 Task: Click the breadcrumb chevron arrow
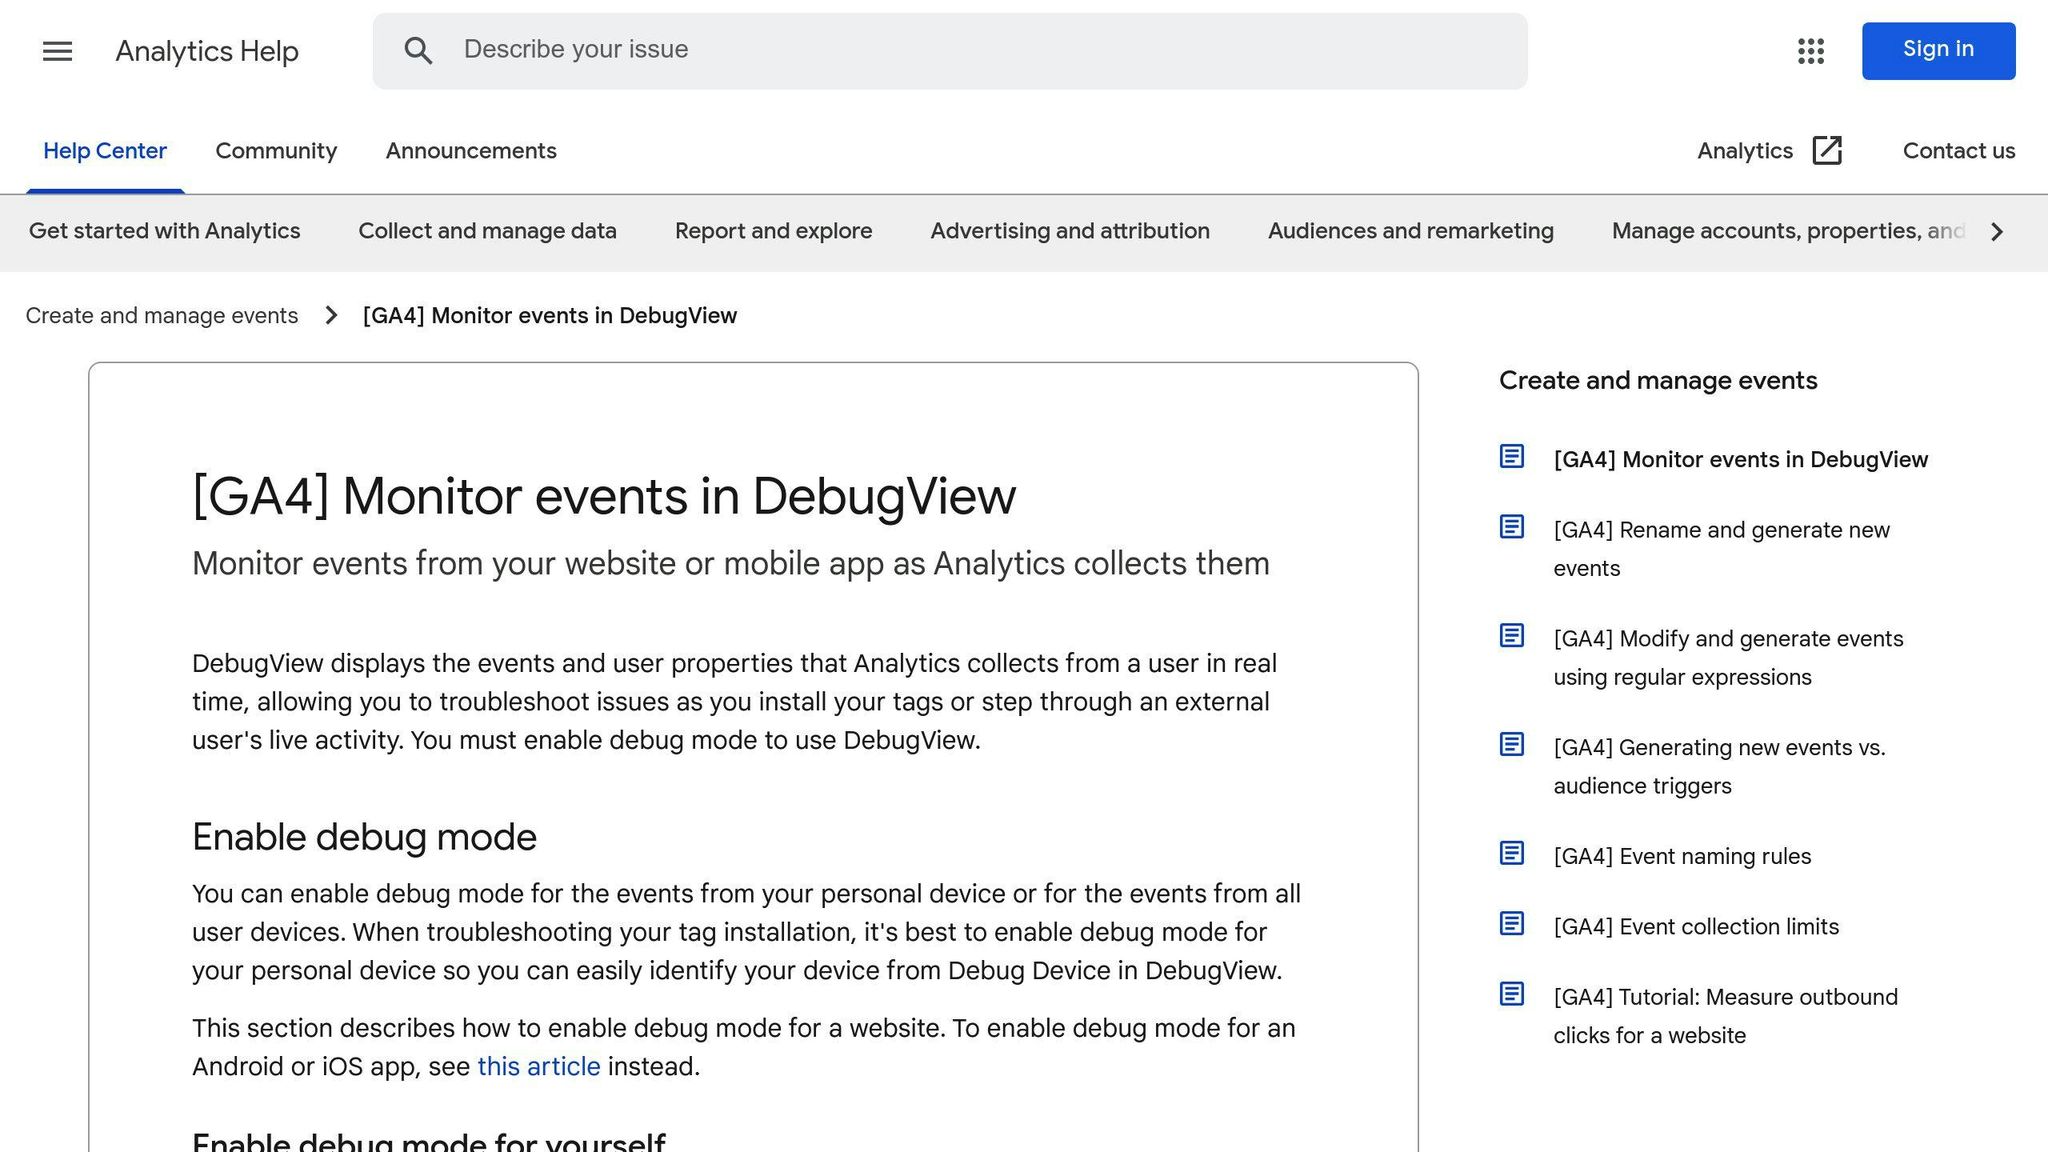pos(331,316)
